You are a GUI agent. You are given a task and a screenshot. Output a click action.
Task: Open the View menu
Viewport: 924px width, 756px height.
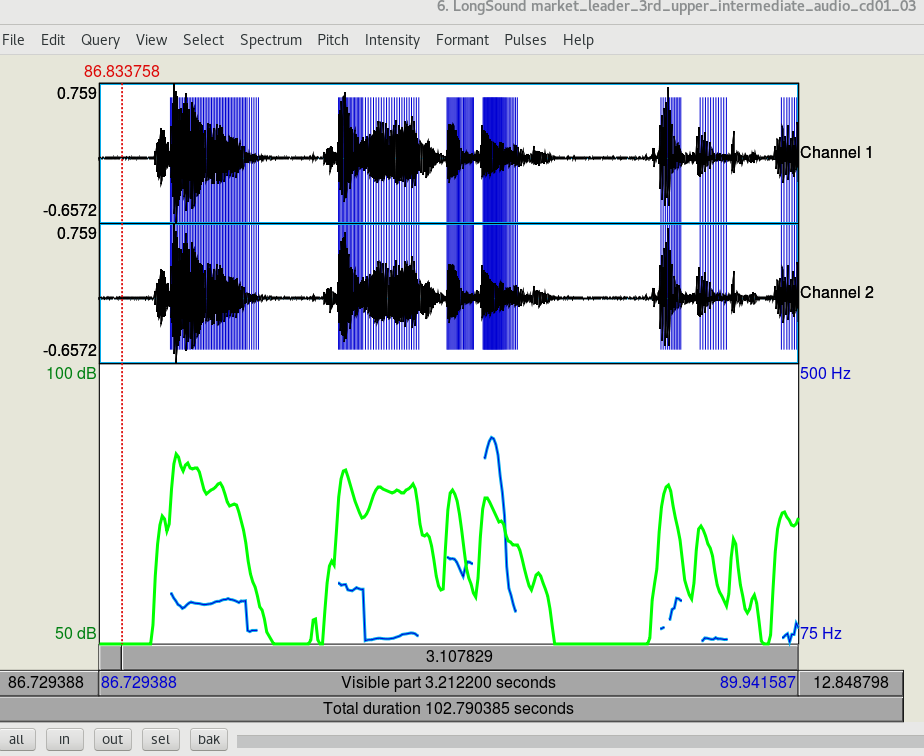pos(151,40)
